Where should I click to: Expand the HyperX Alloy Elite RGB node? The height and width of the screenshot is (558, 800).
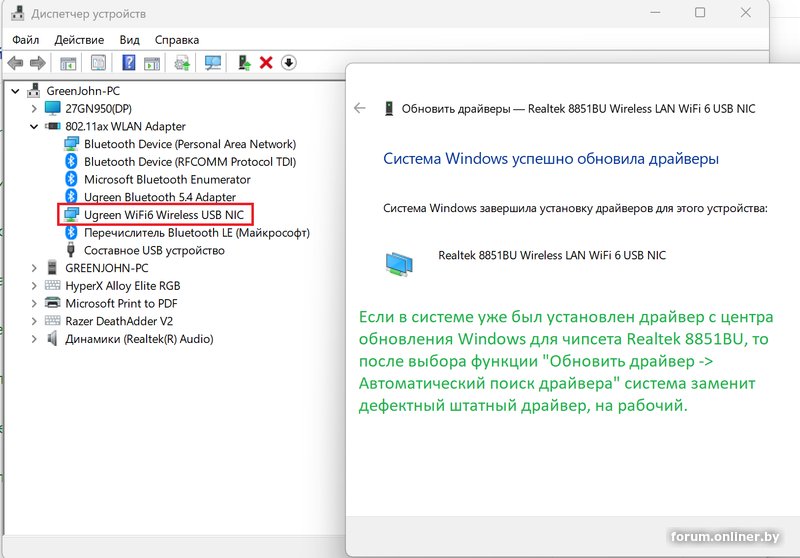coord(34,286)
